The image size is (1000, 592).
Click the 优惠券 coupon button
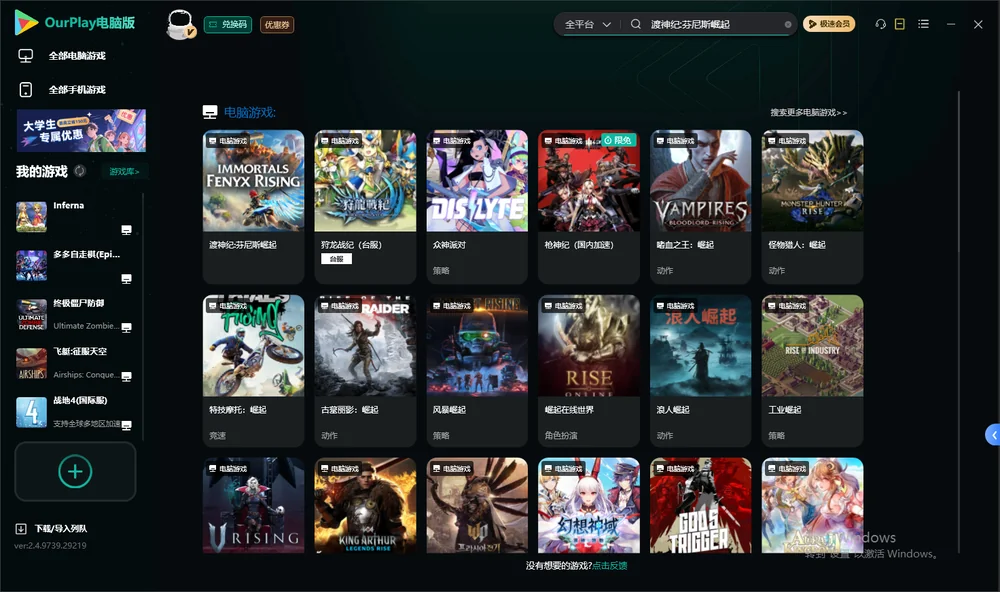(277, 25)
